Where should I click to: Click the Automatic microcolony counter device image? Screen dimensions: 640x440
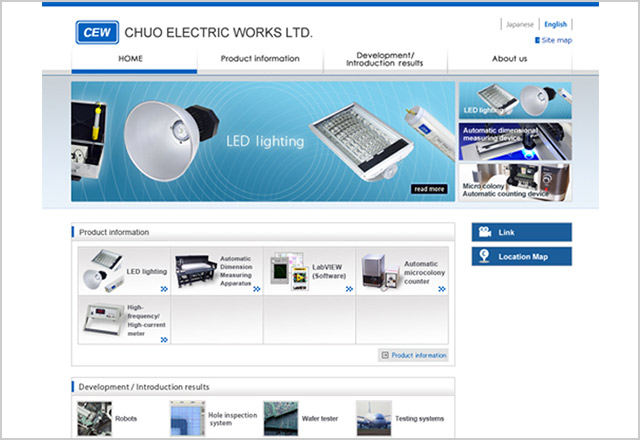(379, 269)
